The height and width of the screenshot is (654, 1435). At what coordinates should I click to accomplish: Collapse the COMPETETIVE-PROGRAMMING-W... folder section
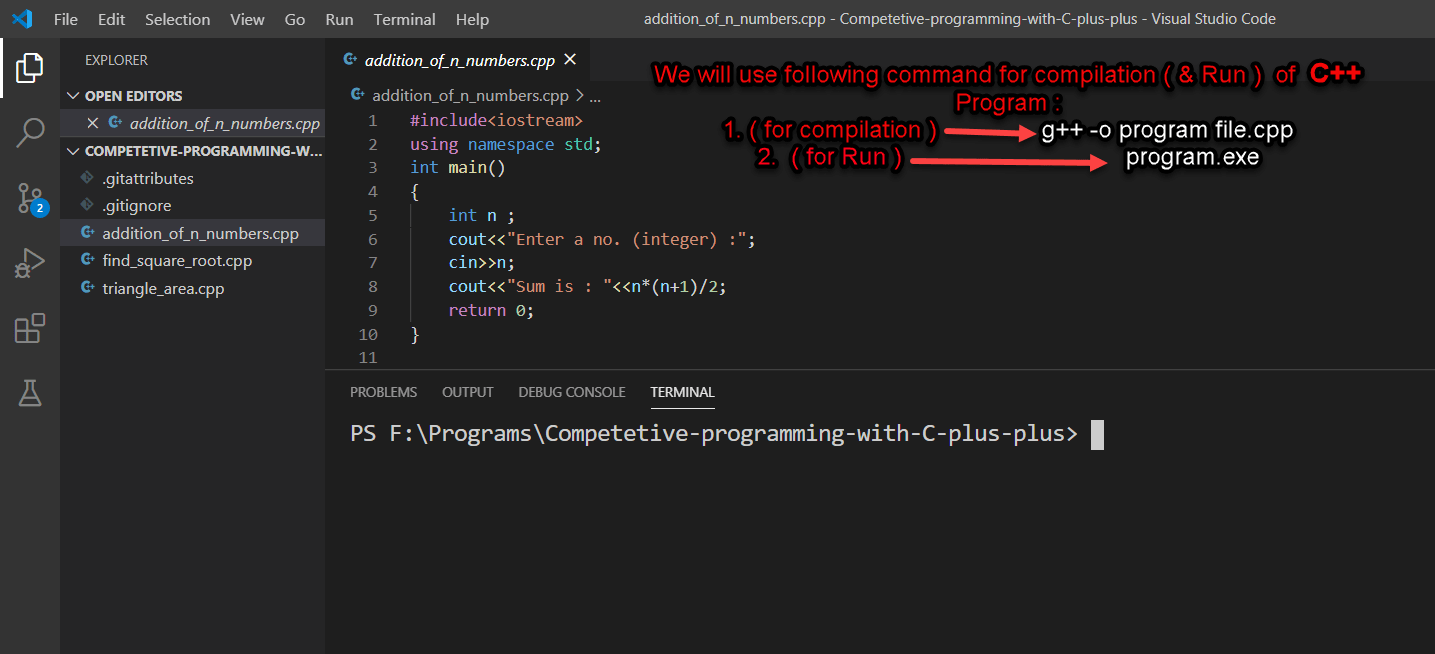[73, 151]
